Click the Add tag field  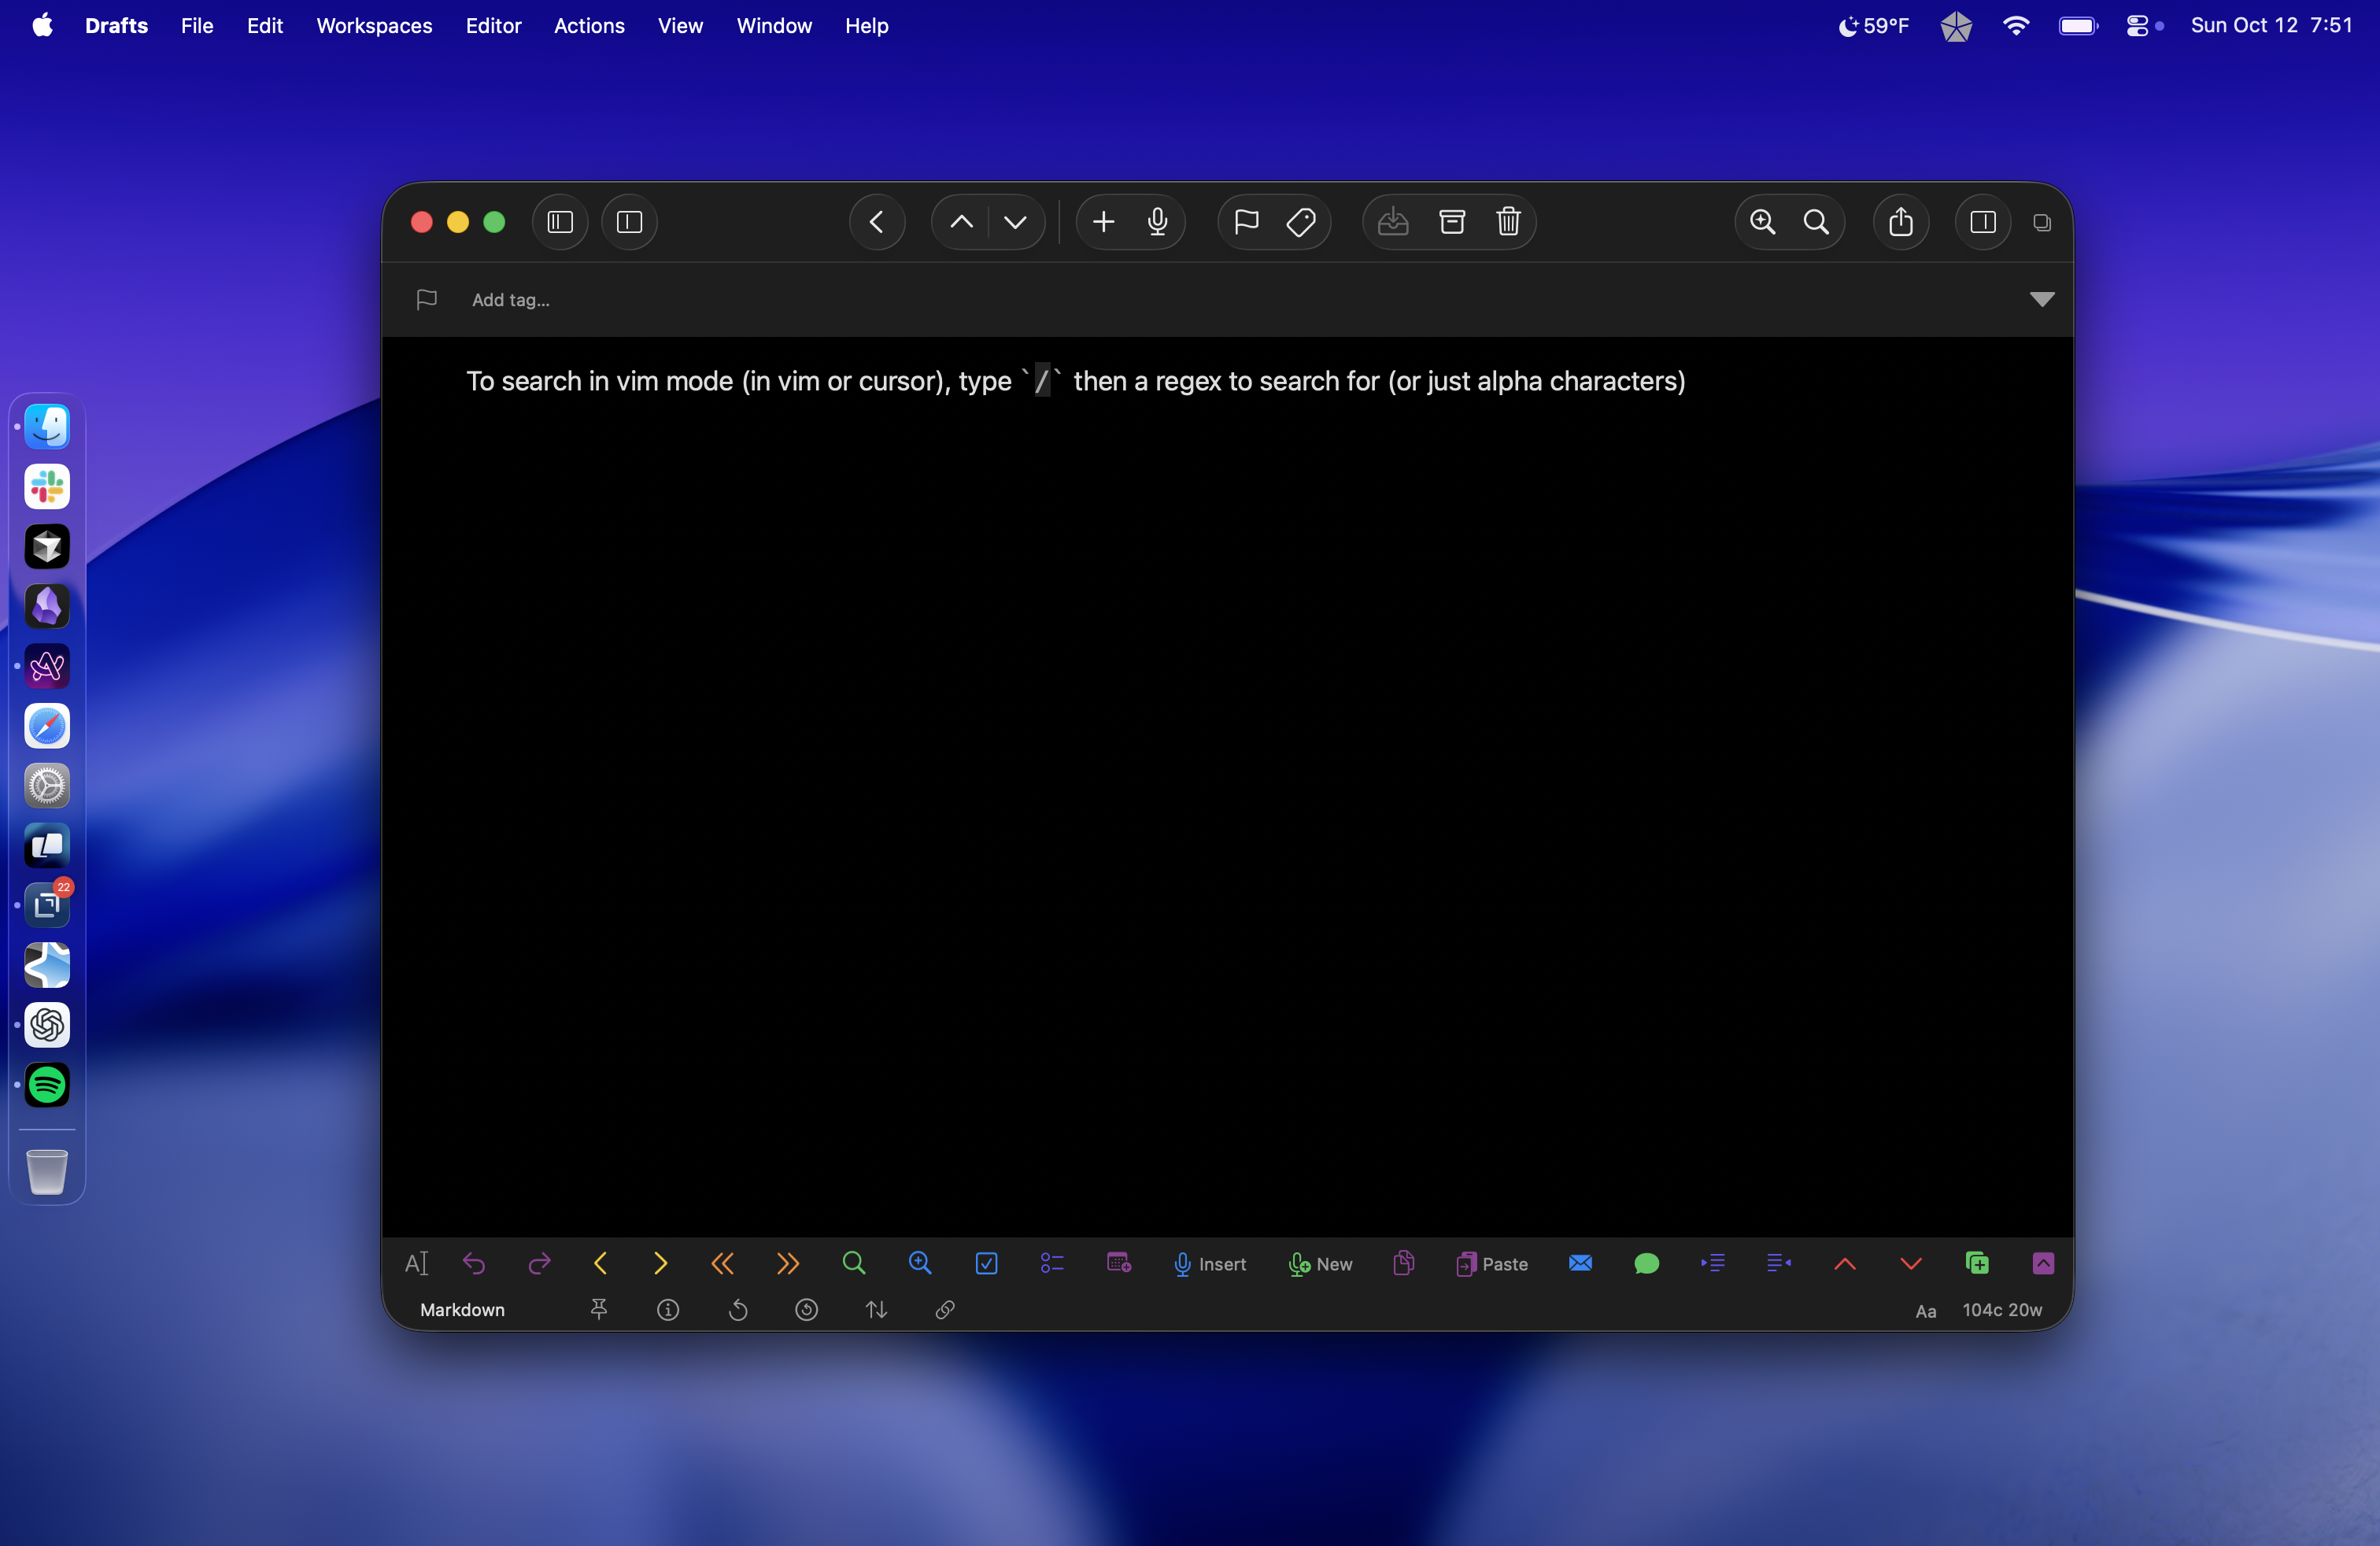(511, 299)
